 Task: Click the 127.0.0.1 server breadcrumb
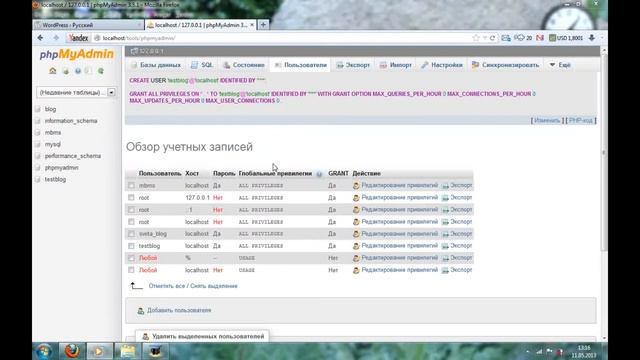147,51
